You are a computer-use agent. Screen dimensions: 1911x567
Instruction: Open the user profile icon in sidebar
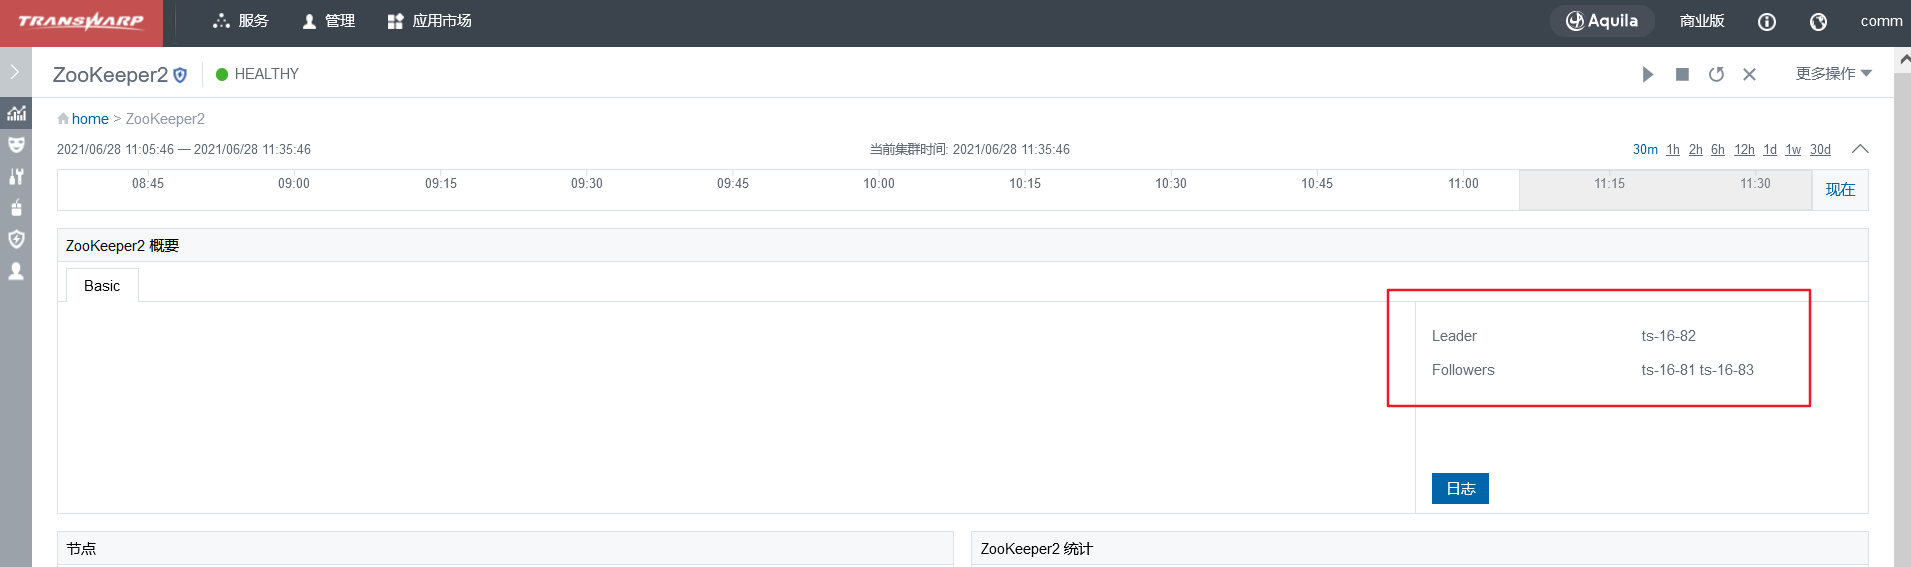pos(16,271)
